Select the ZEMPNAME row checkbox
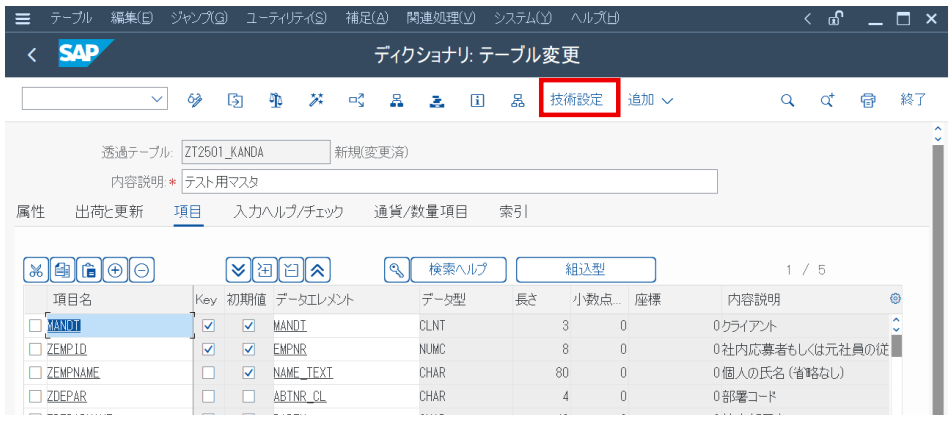The image size is (950, 432). click(x=35, y=373)
